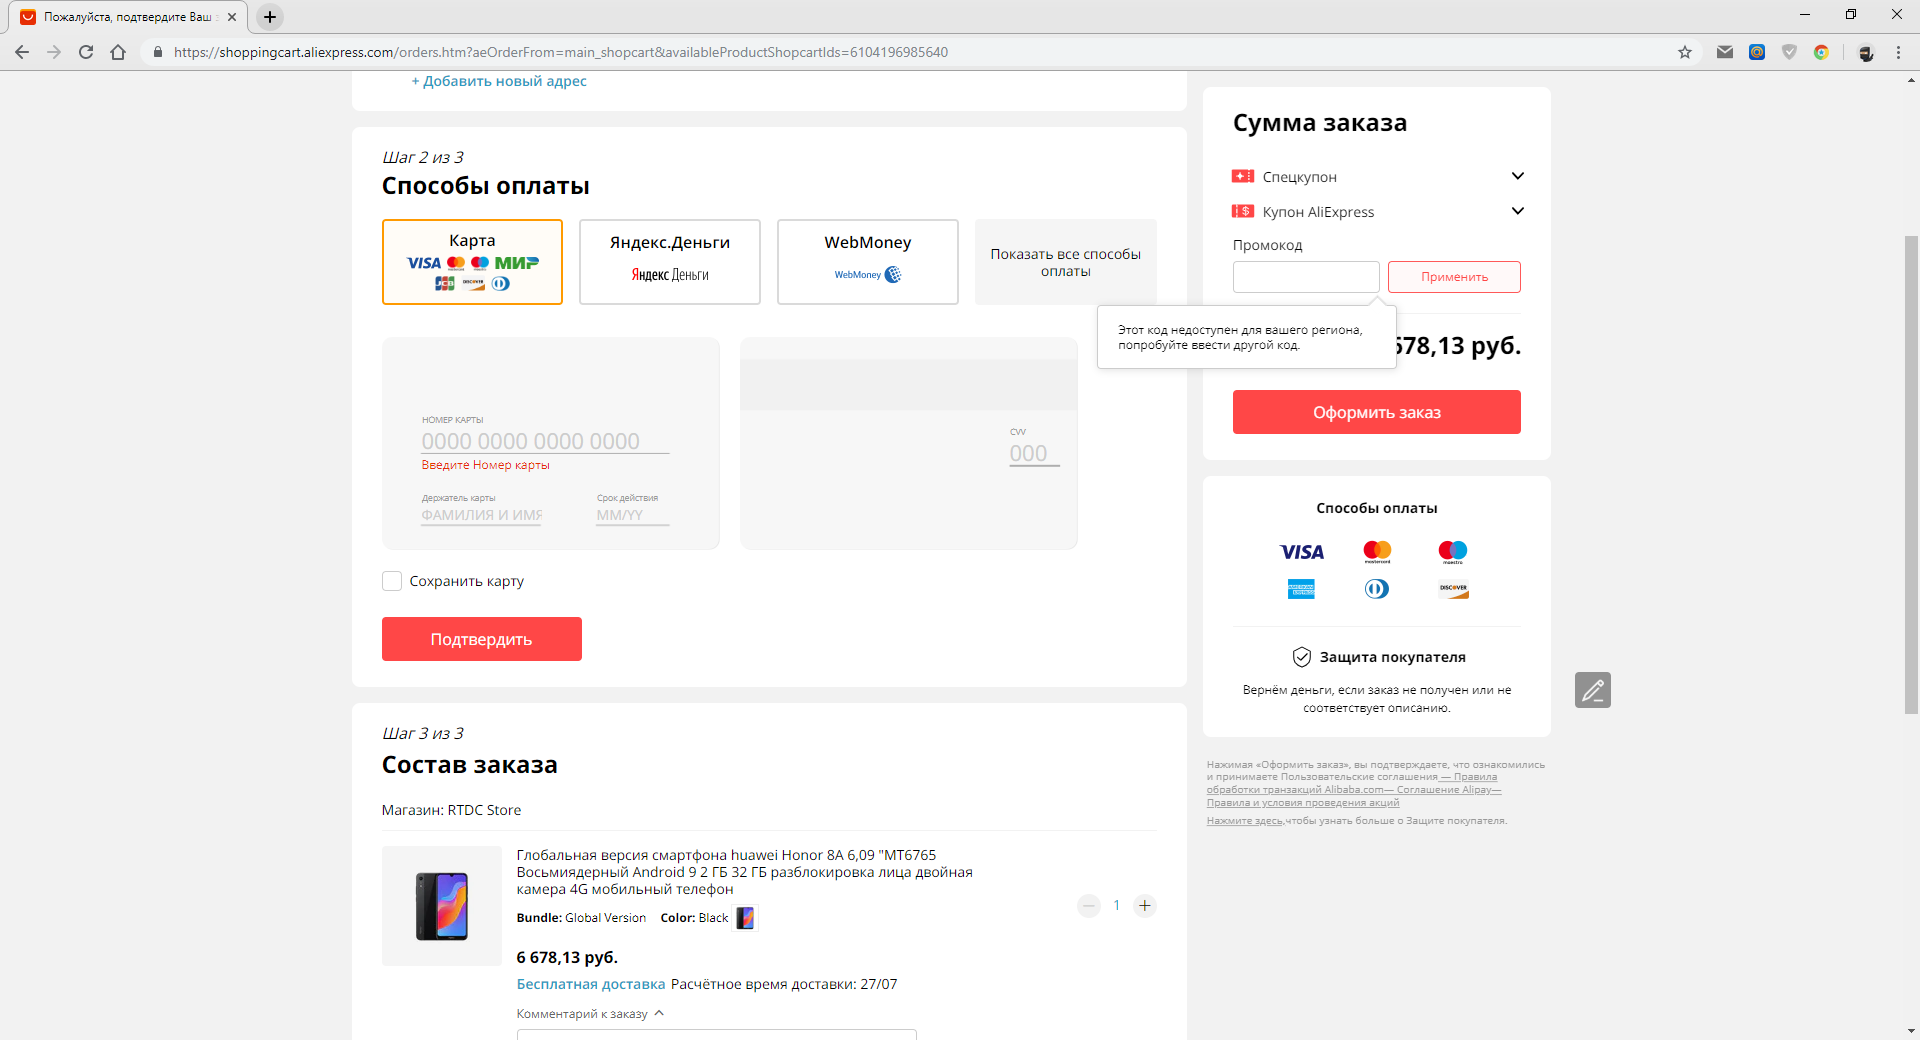Image resolution: width=1920 pixels, height=1040 pixels.
Task: Bookmark this page with the star icon
Action: click(x=1685, y=52)
